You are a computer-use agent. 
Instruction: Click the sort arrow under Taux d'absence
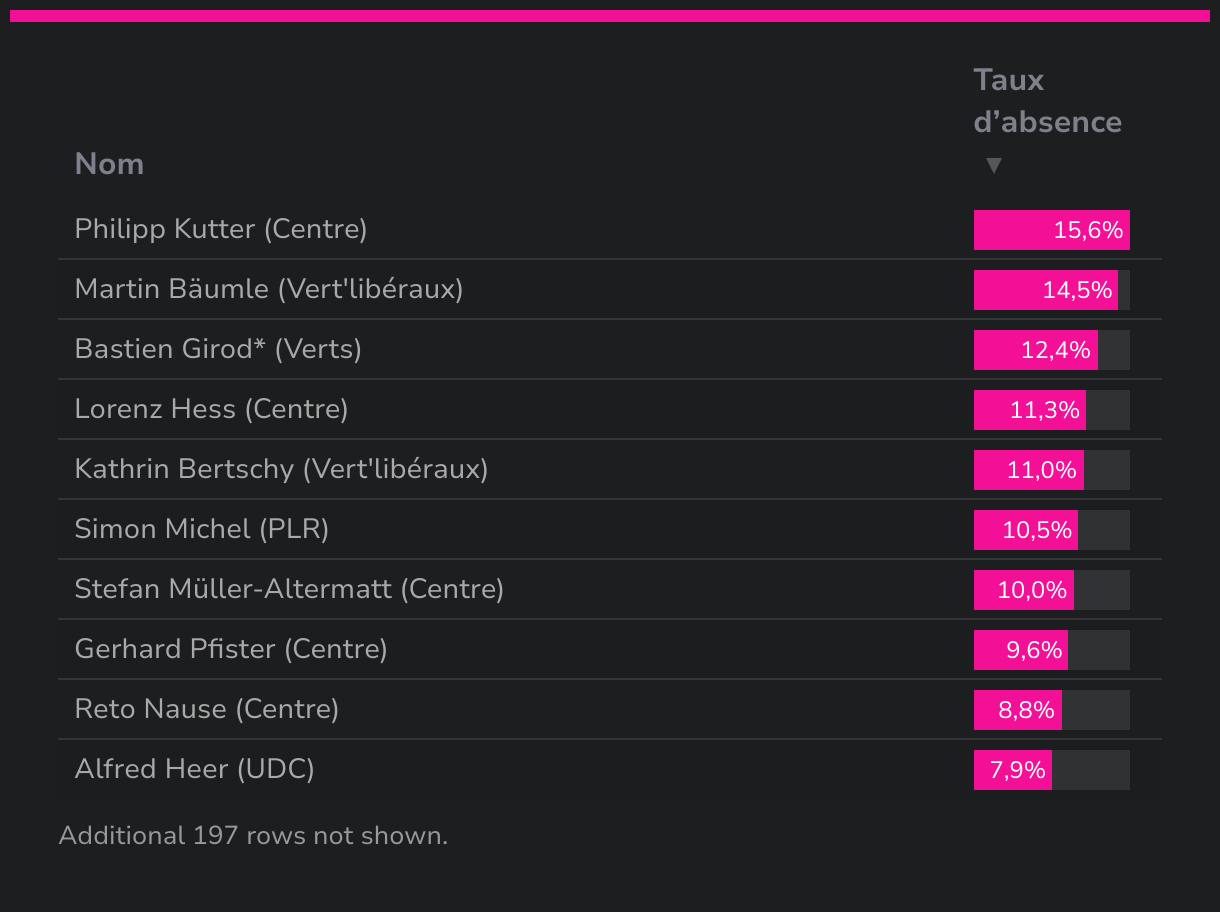point(993,166)
